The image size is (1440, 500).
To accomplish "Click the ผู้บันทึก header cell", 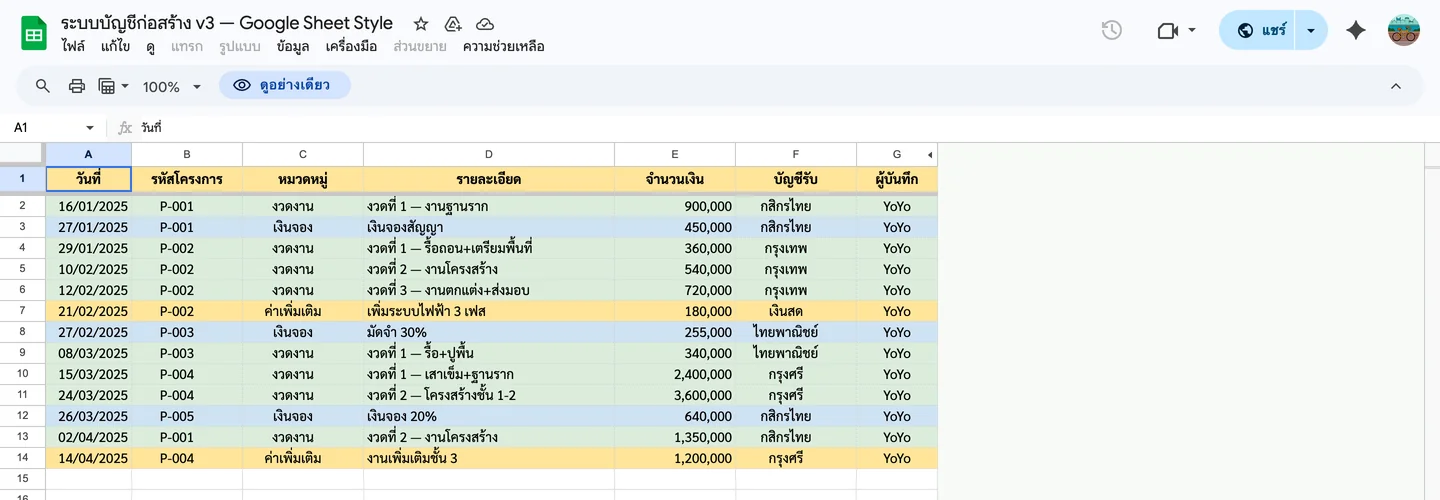I will coord(897,179).
